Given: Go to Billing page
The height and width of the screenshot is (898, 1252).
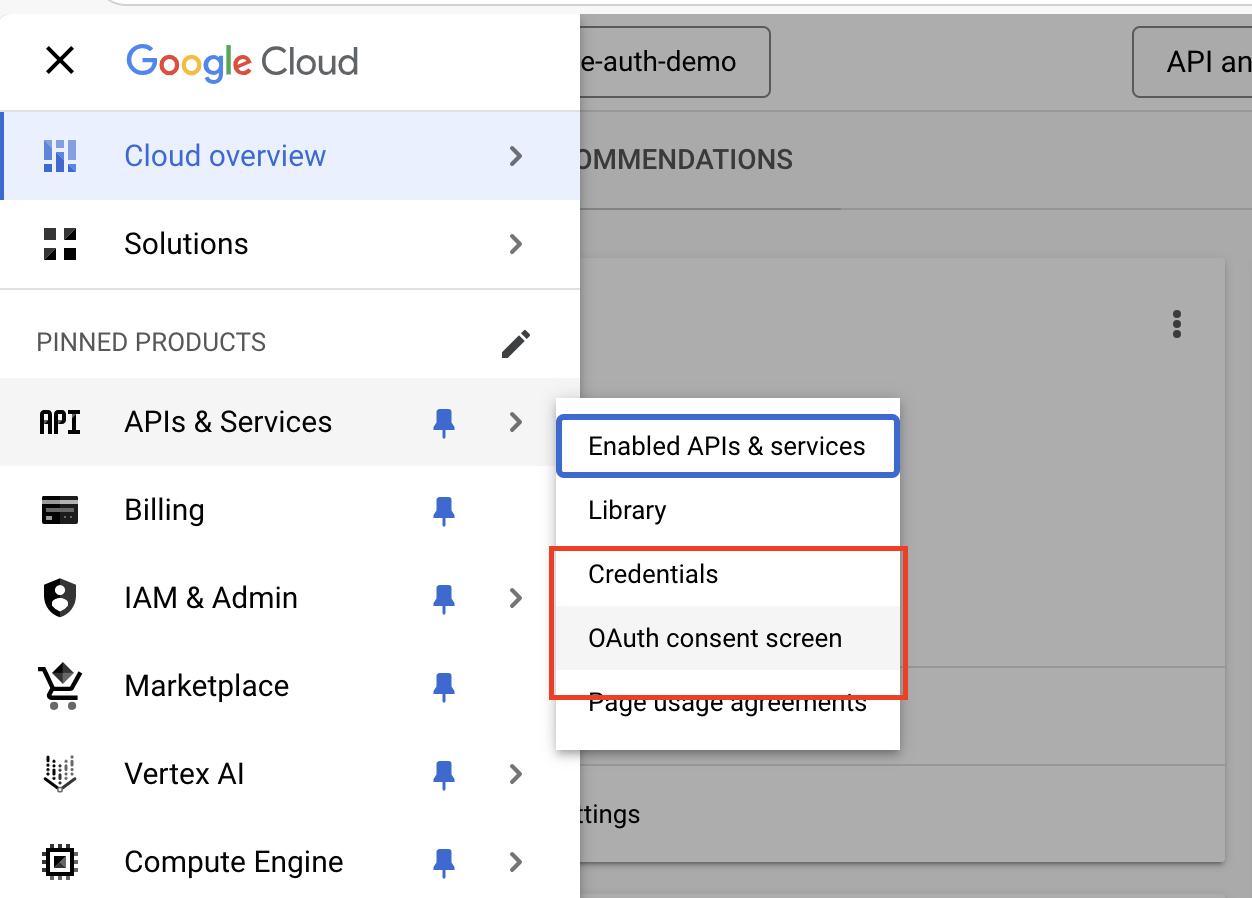Looking at the screenshot, I should point(290,510).
